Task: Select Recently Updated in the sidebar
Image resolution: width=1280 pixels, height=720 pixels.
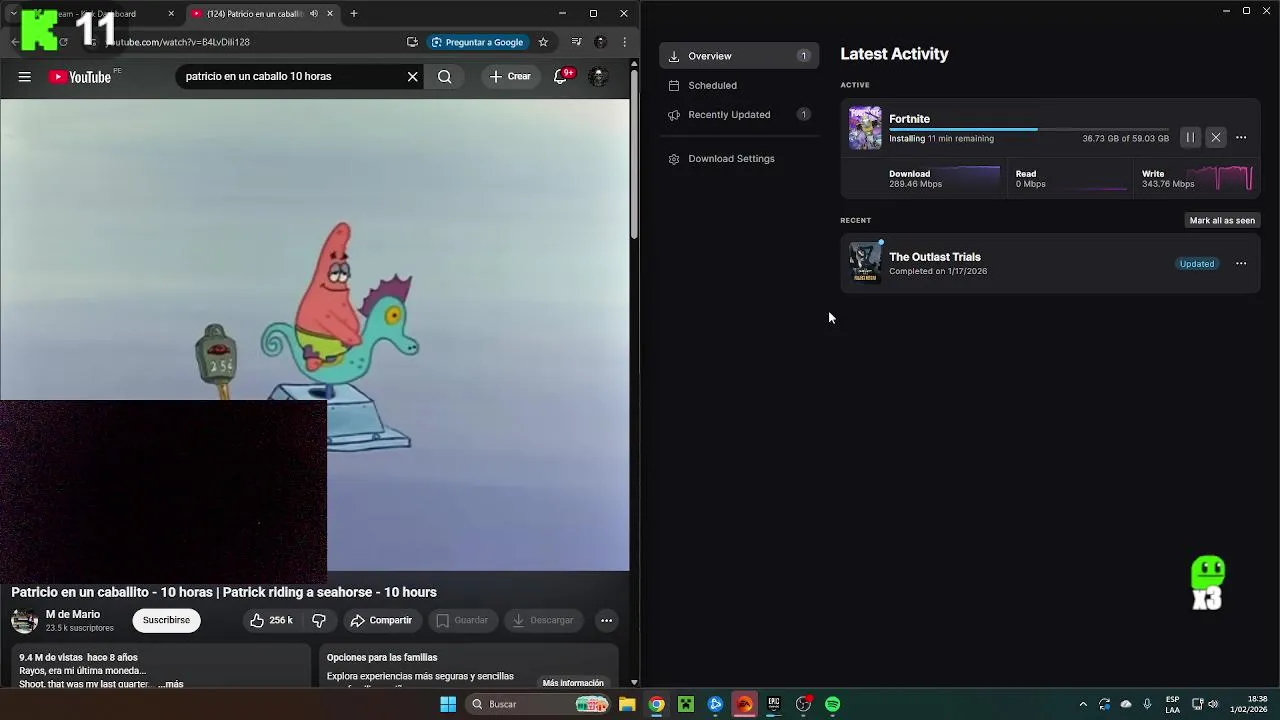Action: coord(739,114)
